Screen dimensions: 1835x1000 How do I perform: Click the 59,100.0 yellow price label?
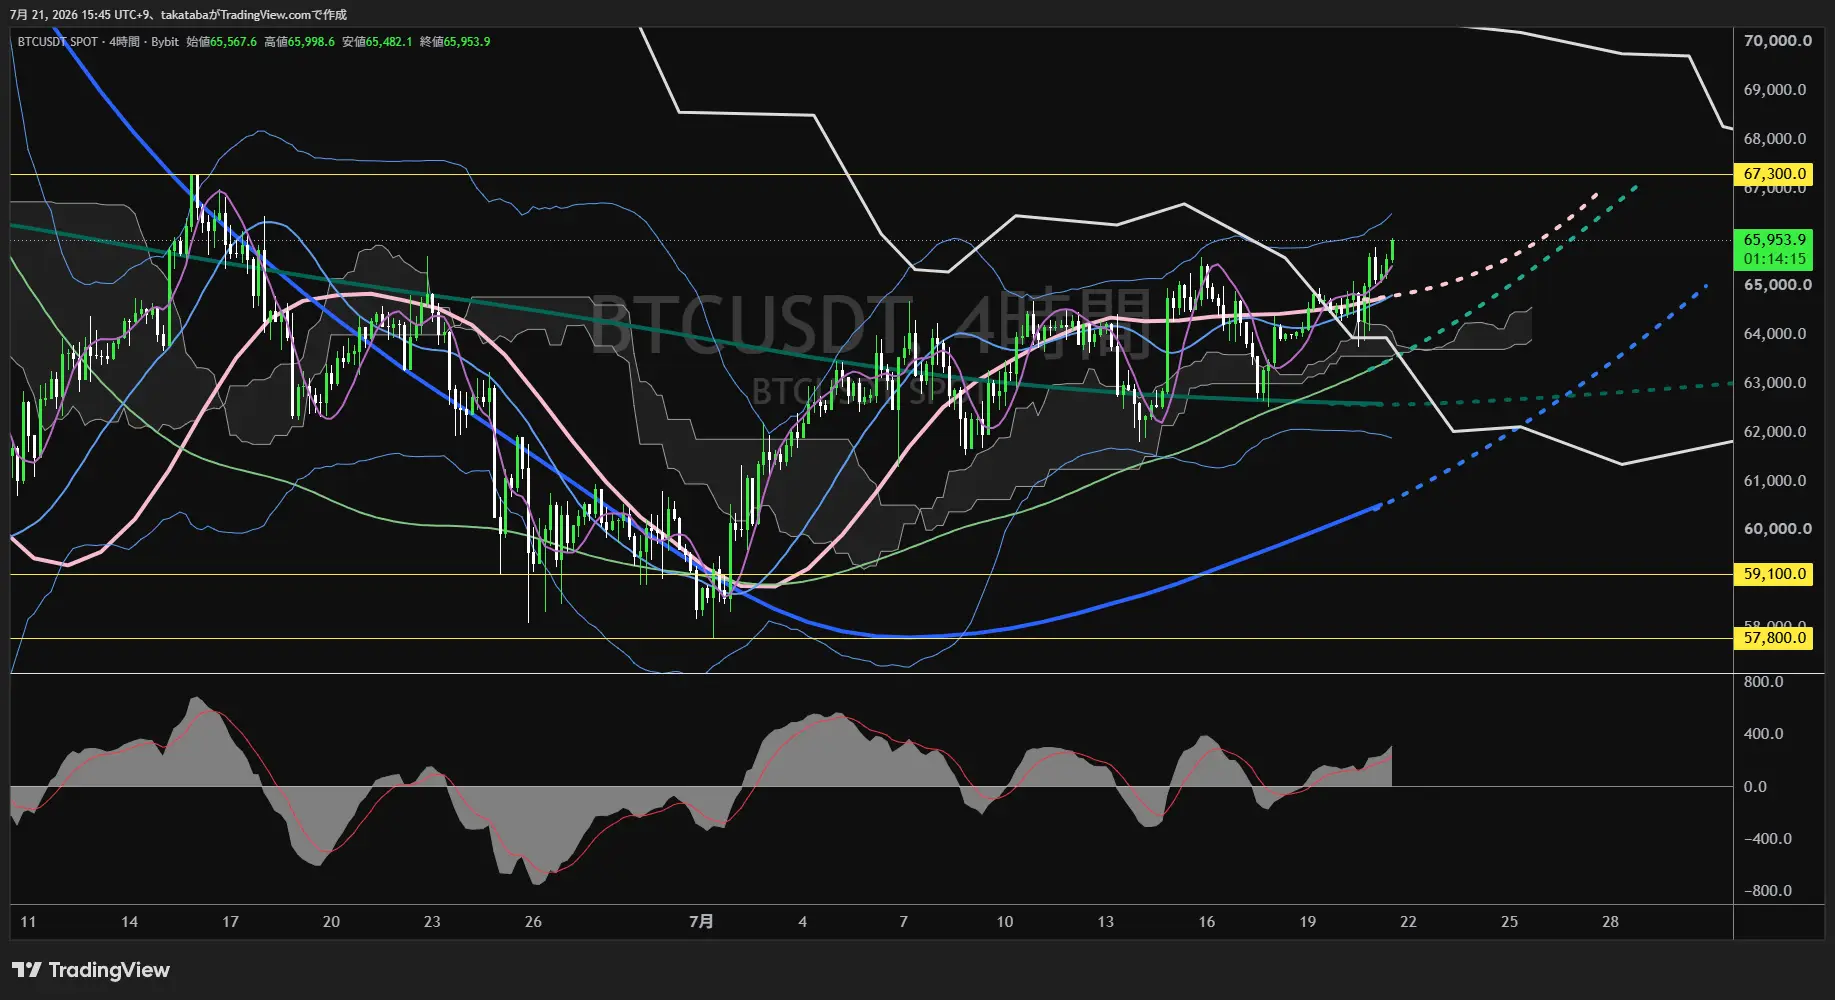1773,574
